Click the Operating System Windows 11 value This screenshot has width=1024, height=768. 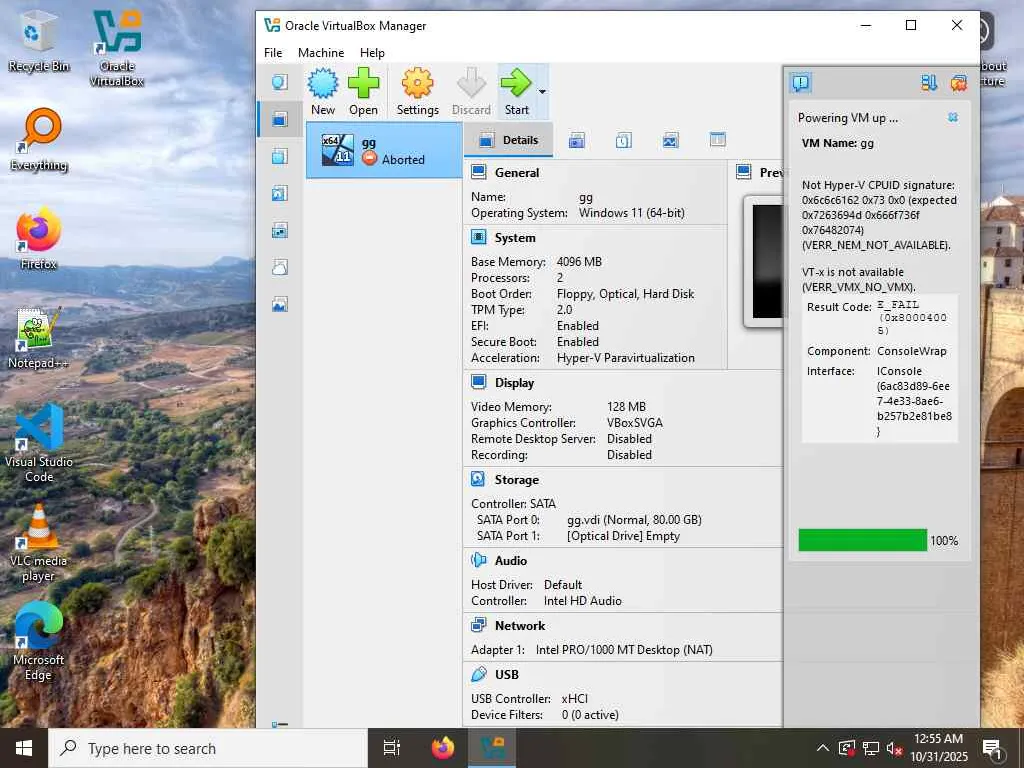point(632,213)
